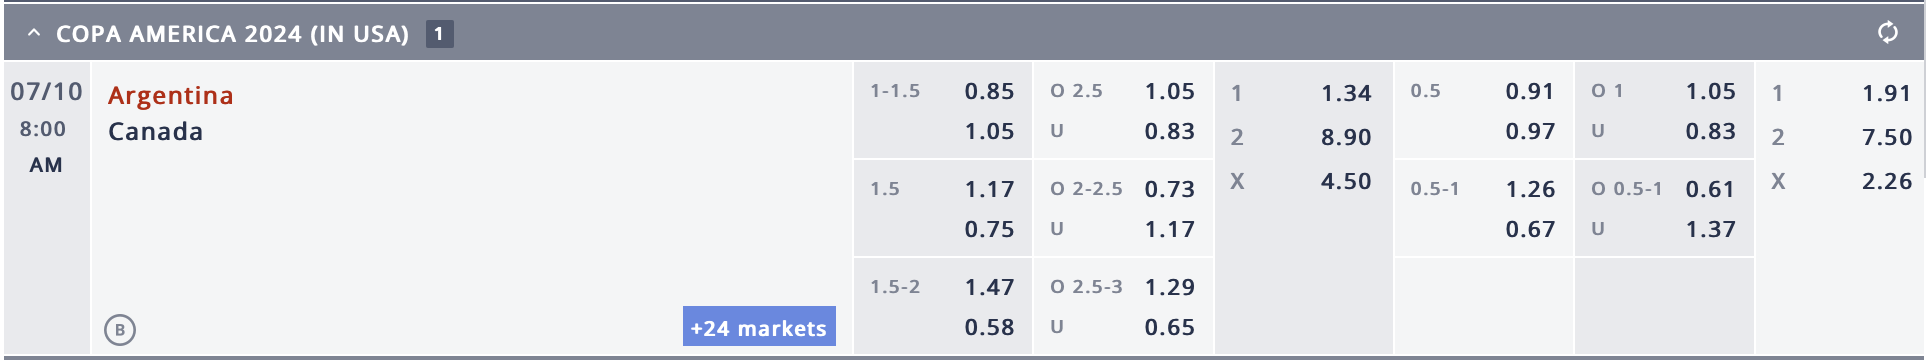The image size is (1926, 360).
Task: Select Over 2-2.5 odds 0.73
Action: click(x=1169, y=189)
